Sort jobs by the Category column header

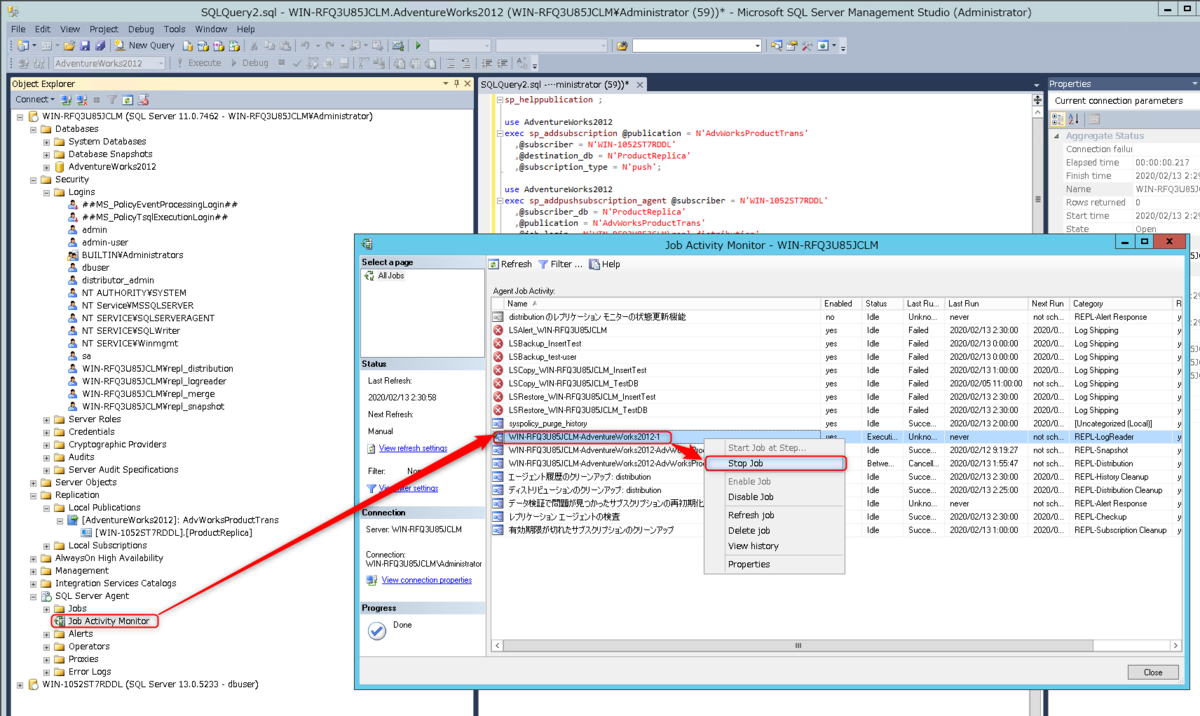tap(1120, 303)
